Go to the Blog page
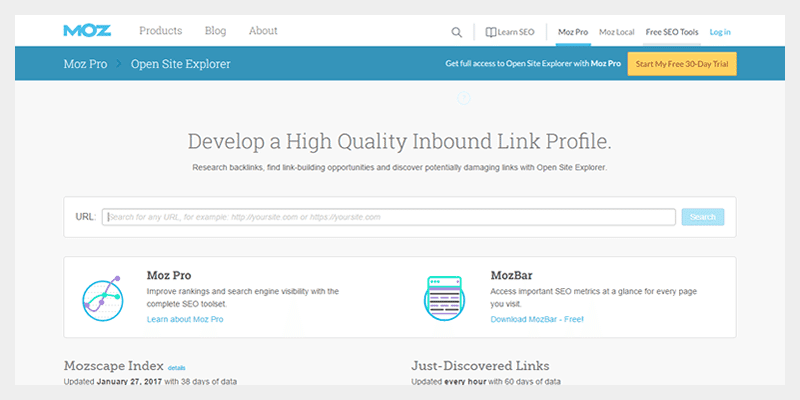Screen dimensions: 800x400 [215, 31]
